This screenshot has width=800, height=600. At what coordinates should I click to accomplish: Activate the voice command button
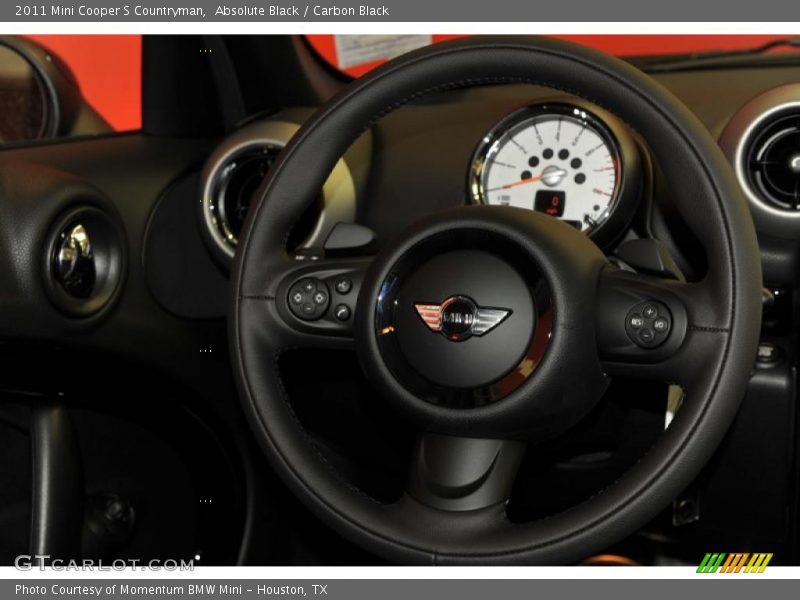pyautogui.click(x=343, y=285)
